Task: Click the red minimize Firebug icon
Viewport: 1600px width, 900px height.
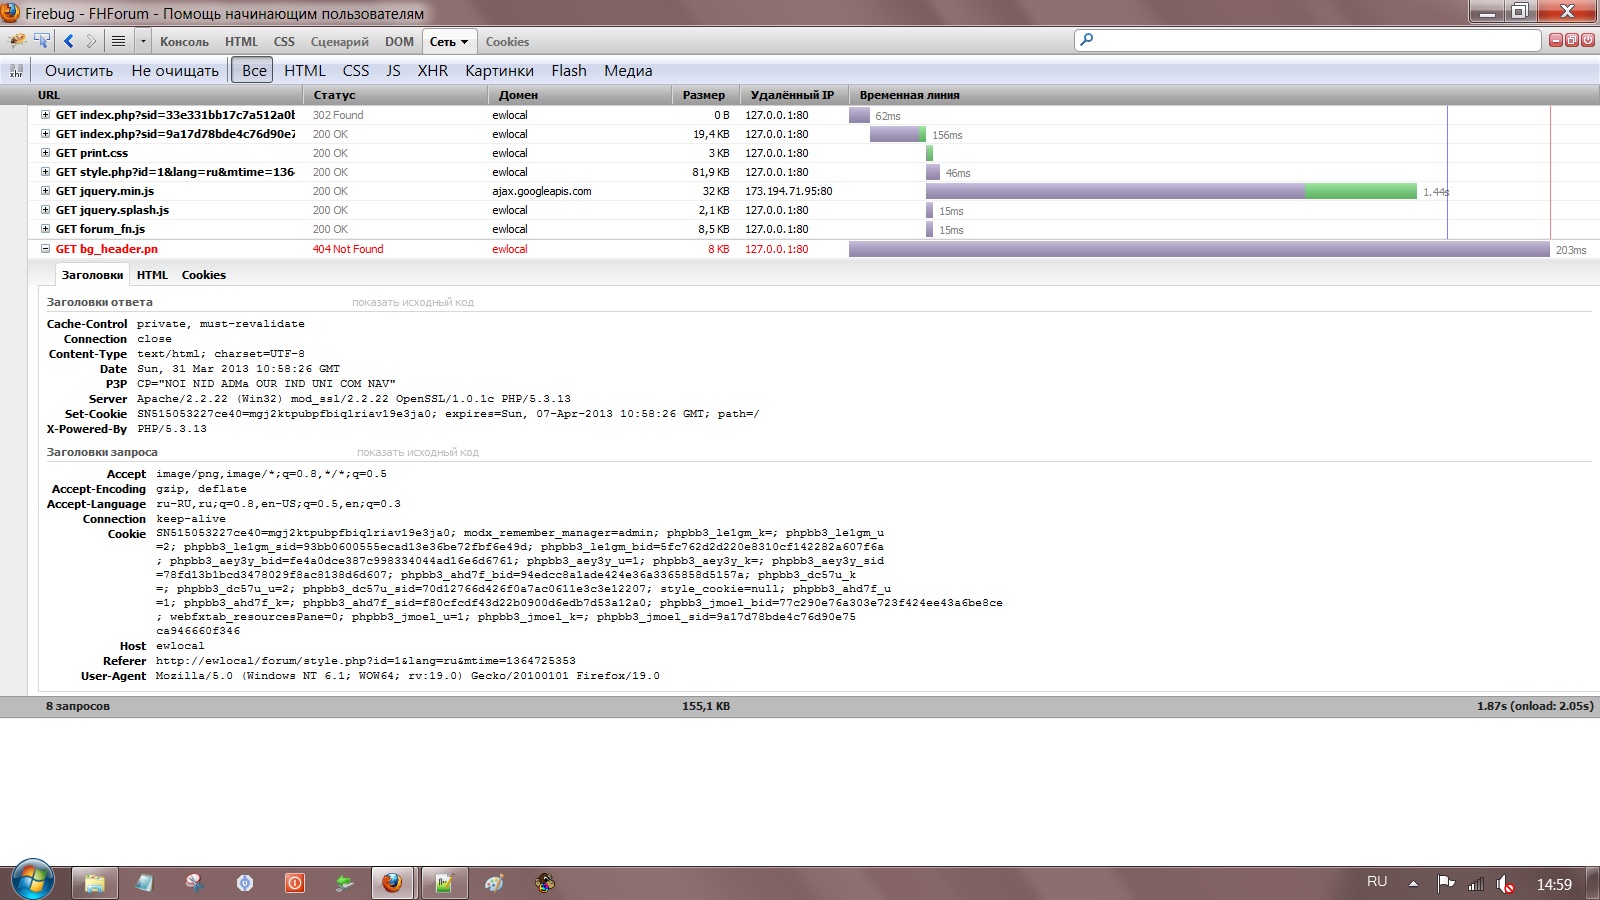Action: point(1555,40)
